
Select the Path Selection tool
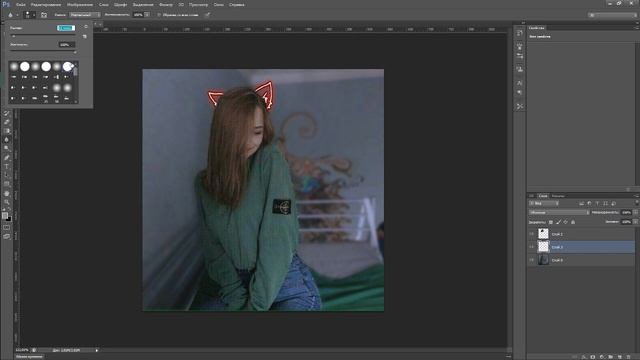(x=7, y=175)
